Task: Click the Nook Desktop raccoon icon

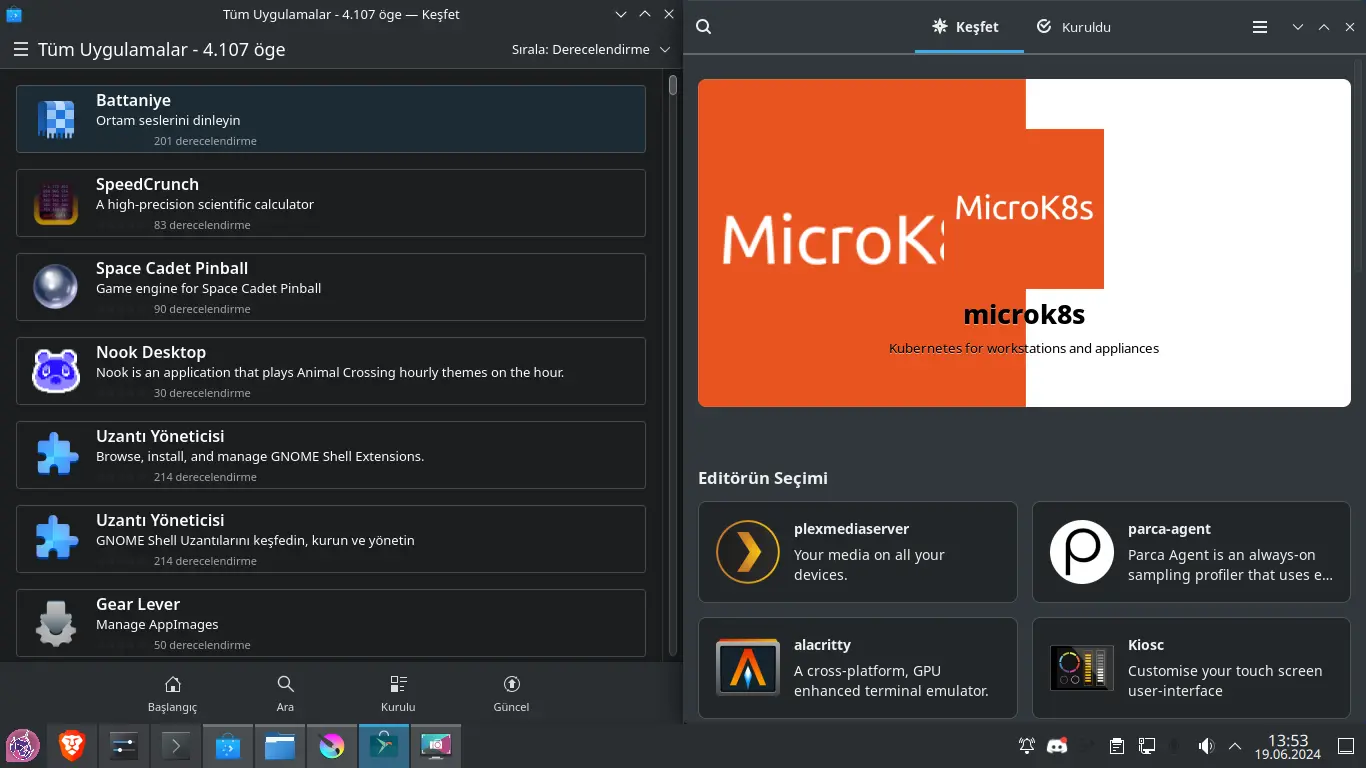Action: click(x=56, y=371)
